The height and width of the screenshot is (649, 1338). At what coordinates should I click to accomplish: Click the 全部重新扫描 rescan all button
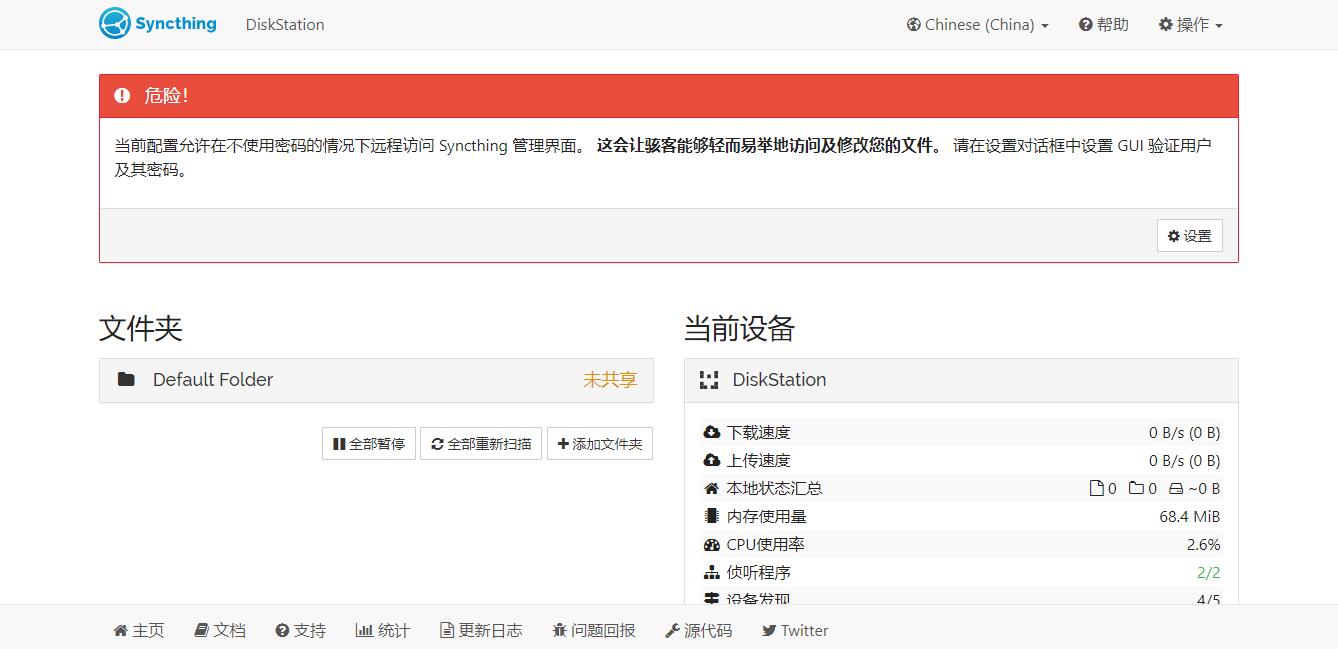(x=480, y=443)
